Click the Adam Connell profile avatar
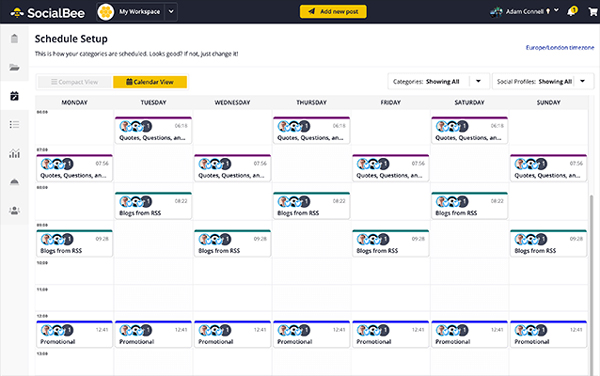 496,12
